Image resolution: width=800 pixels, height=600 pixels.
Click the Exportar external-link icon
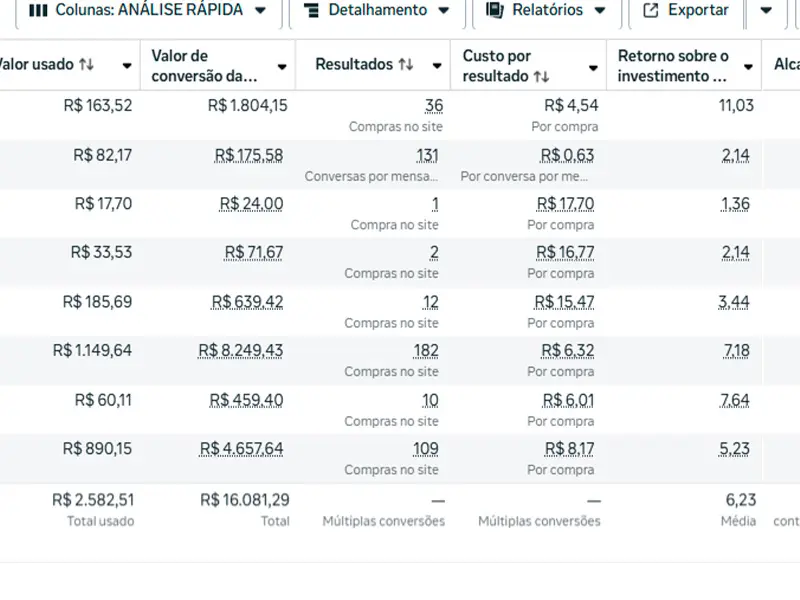(x=651, y=10)
